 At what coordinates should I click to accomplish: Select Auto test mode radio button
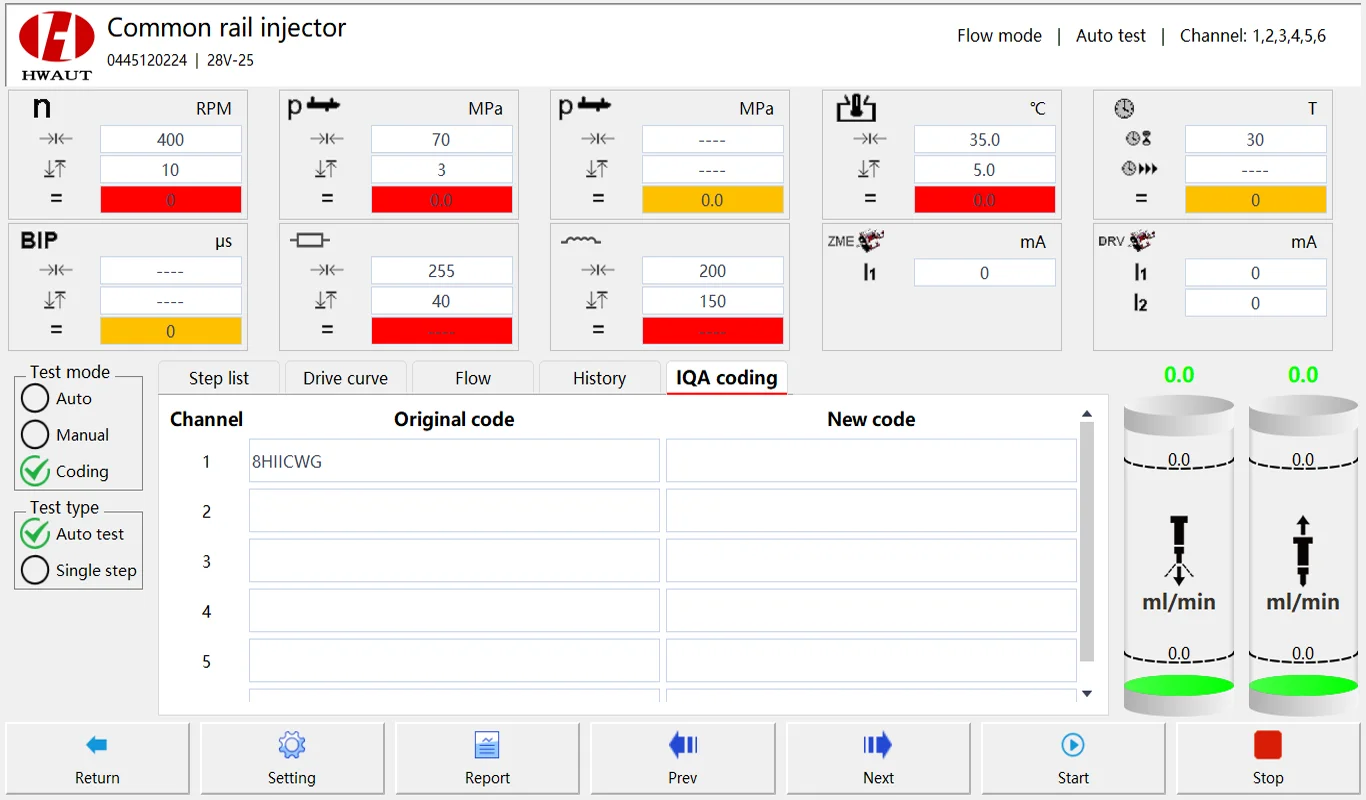pos(35,398)
